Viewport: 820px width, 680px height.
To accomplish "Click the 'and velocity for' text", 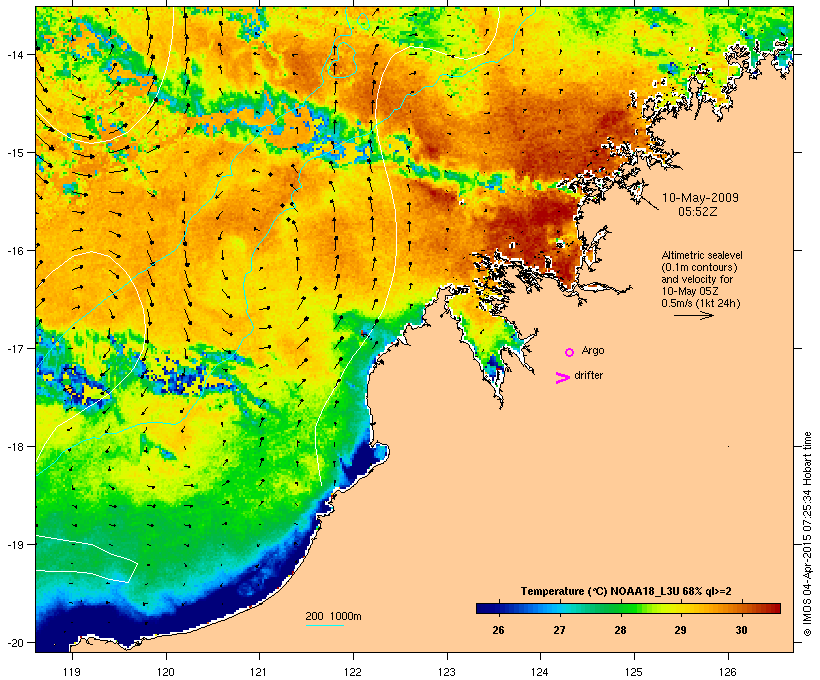I will (x=697, y=279).
